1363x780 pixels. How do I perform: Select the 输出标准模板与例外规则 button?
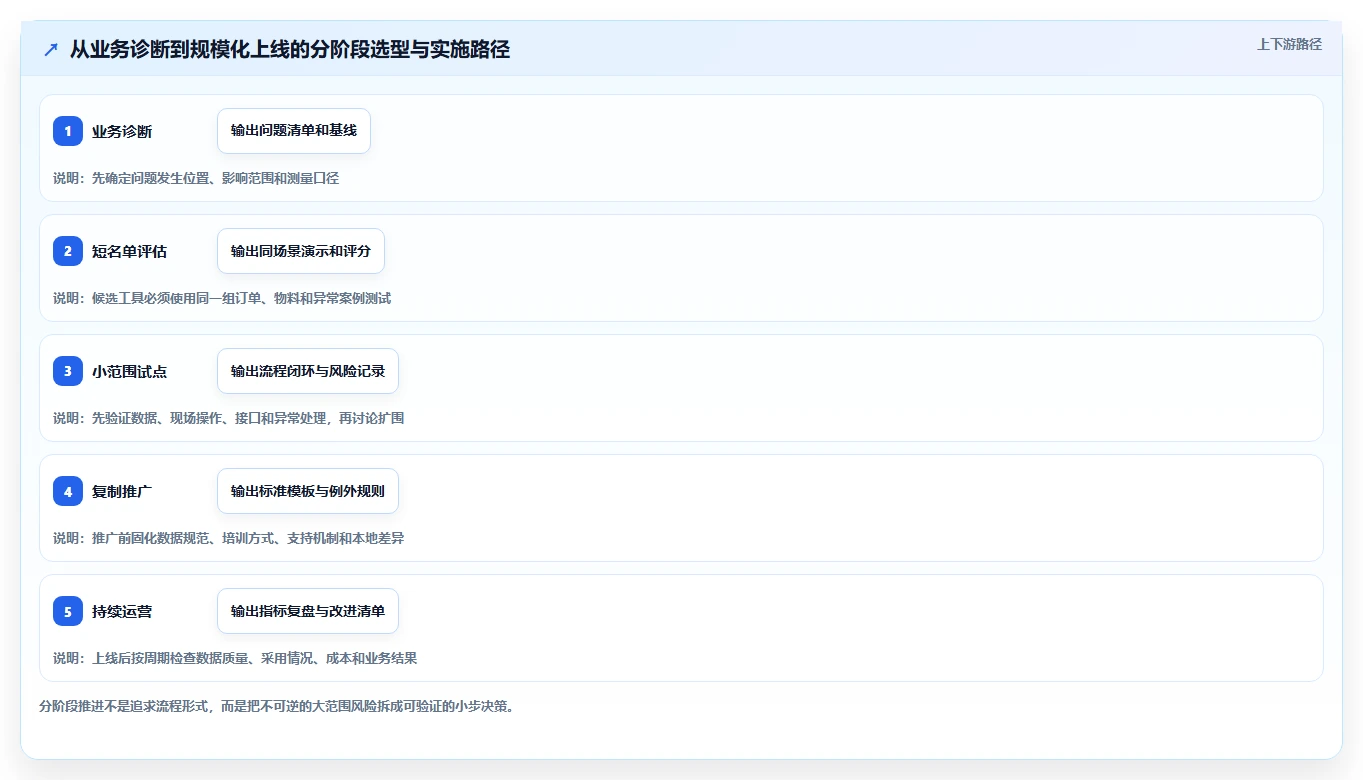tap(308, 491)
